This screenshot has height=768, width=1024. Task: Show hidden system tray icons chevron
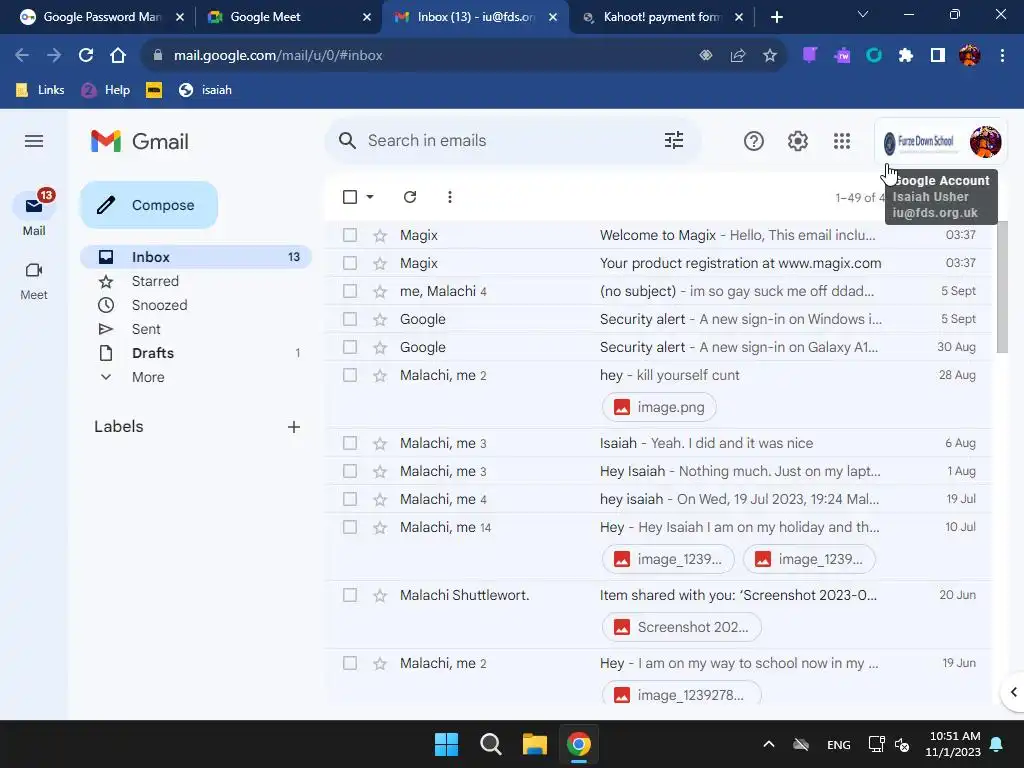[x=769, y=744]
